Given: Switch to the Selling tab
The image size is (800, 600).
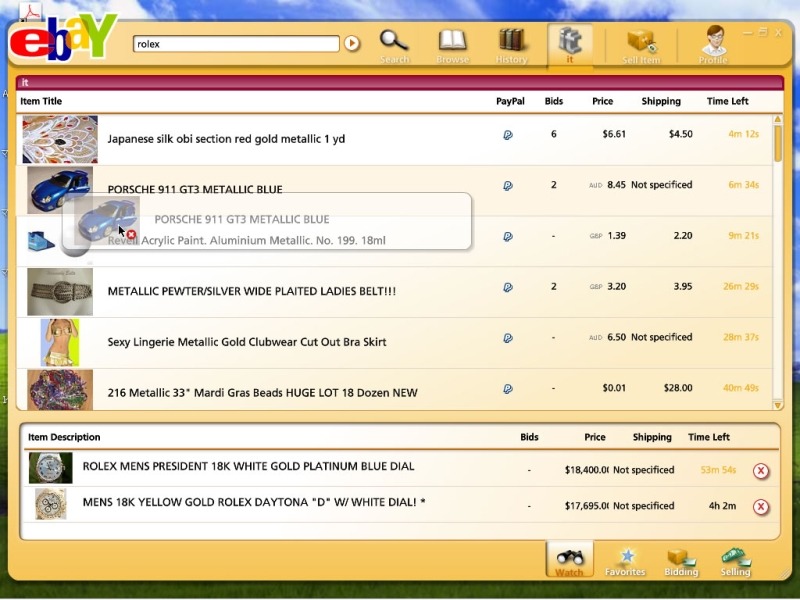Looking at the screenshot, I should (x=735, y=562).
